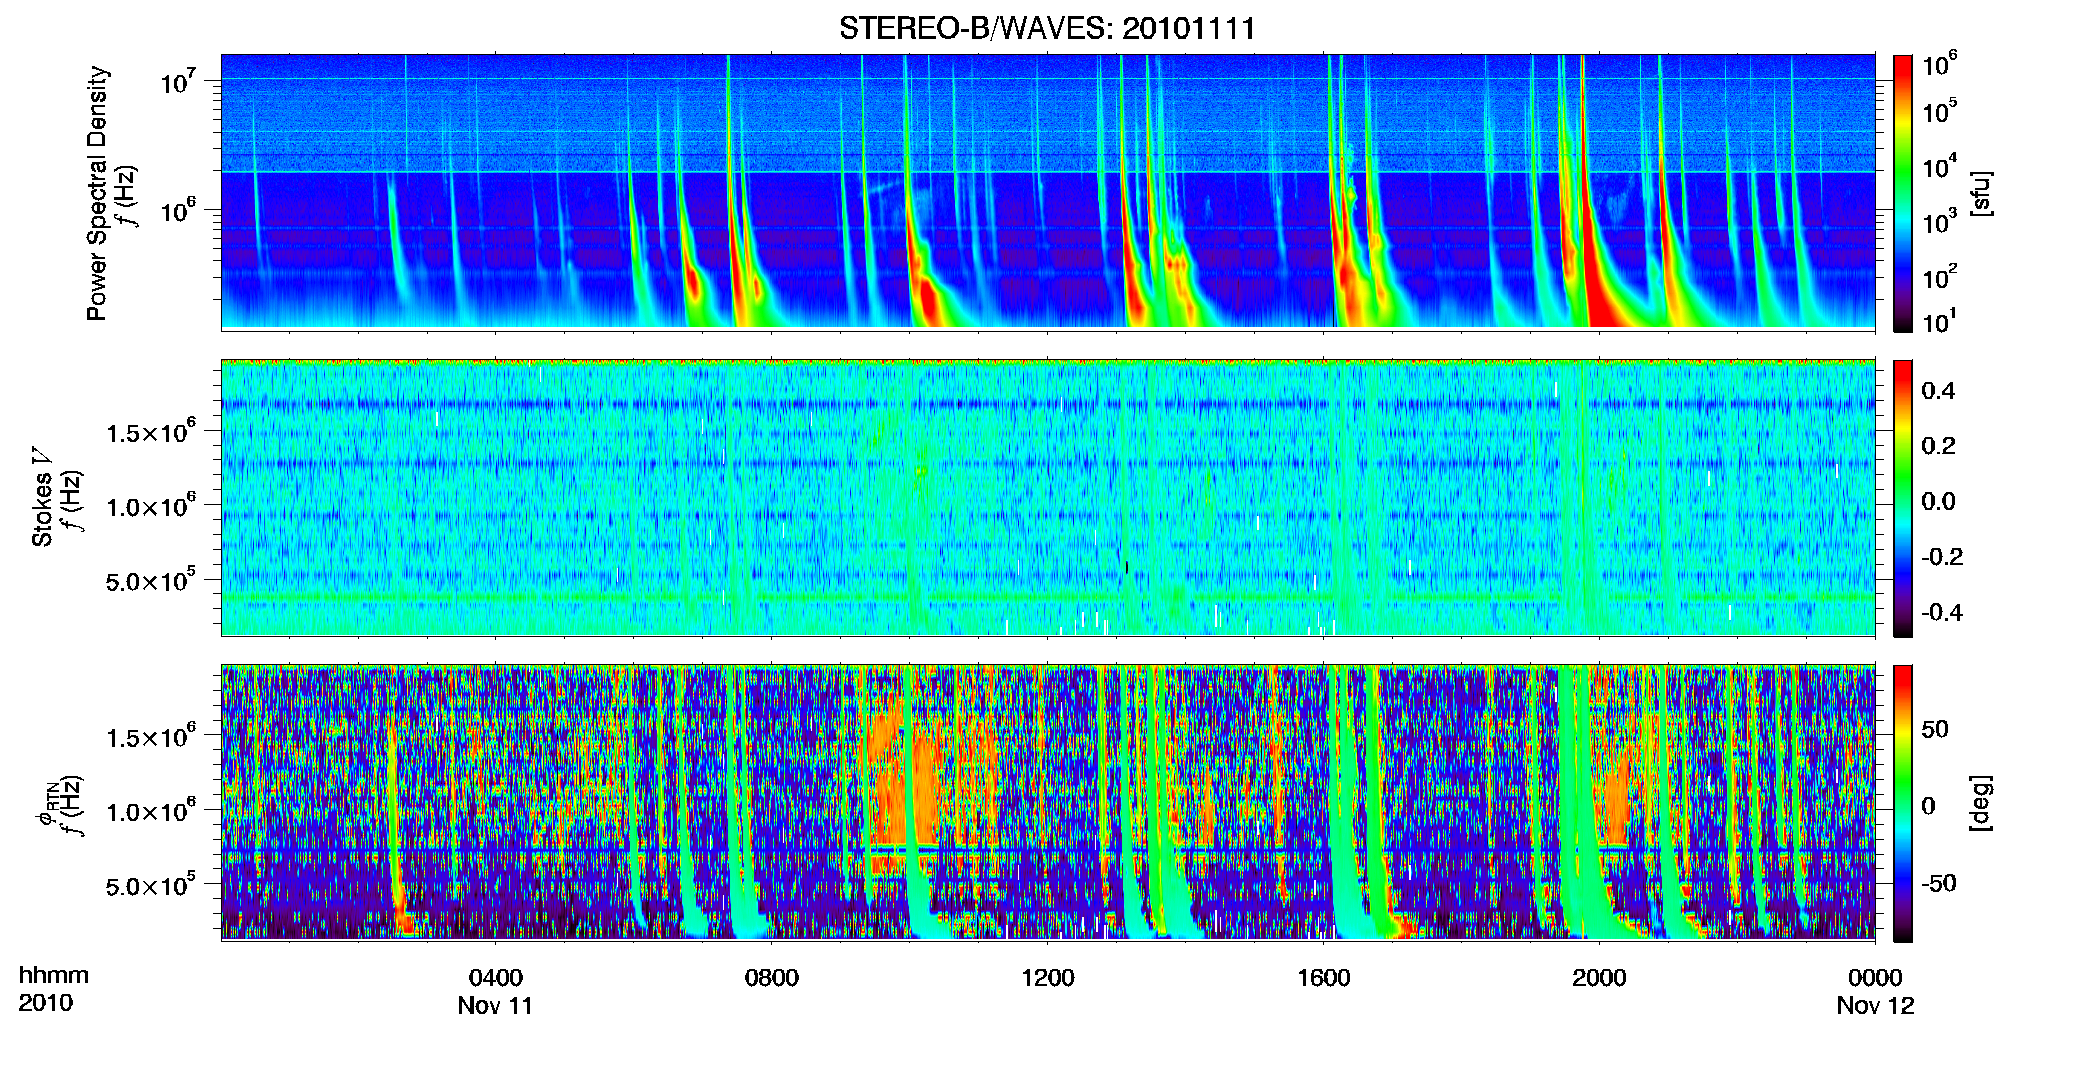Click the Nov 12 date label
Image resolution: width=2096 pixels, height=1080 pixels.
pyautogui.click(x=1875, y=1006)
